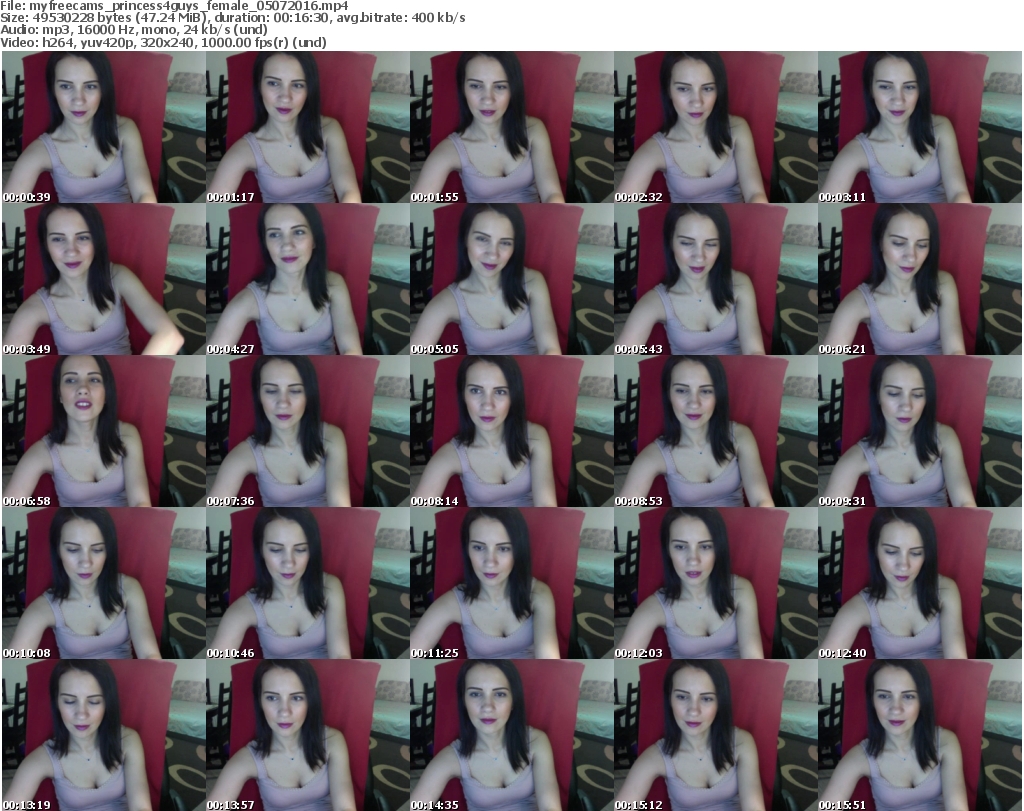
Task: Select the frame stamped 00:08:53
Action: pyautogui.click(x=716, y=432)
